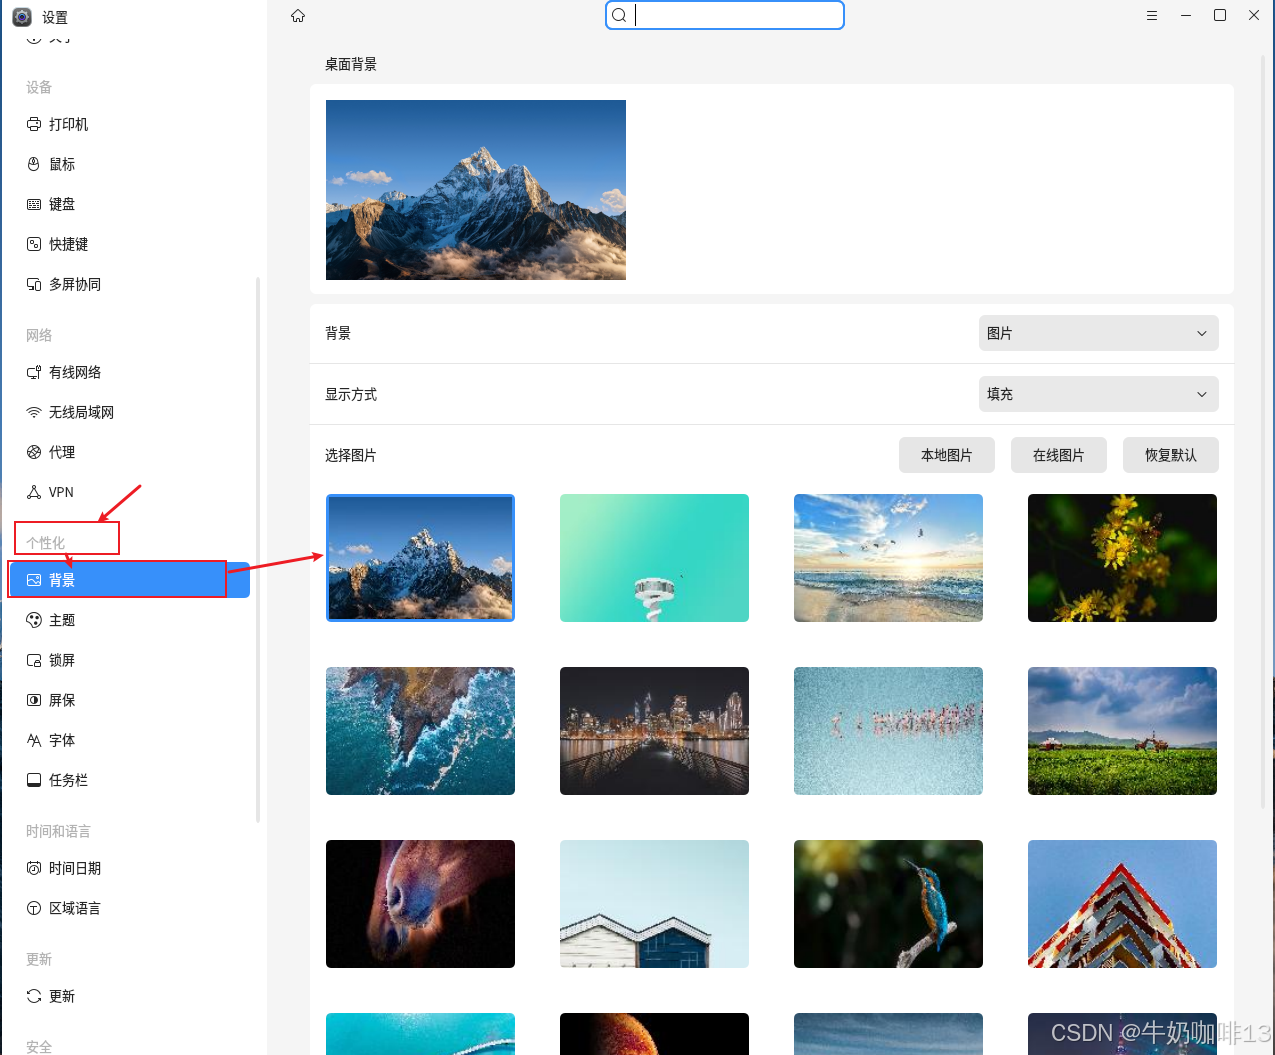Click the refresh icon beside 更新

34,996
